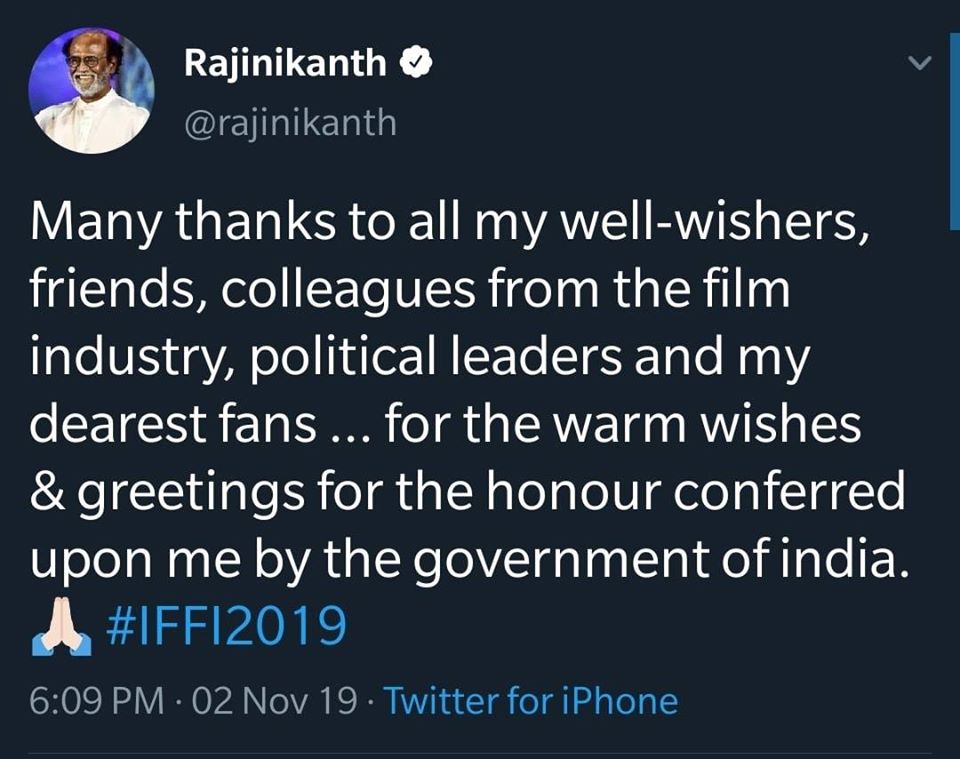960x759 pixels.
Task: Open the tweet options chevron menu
Action: 919,62
